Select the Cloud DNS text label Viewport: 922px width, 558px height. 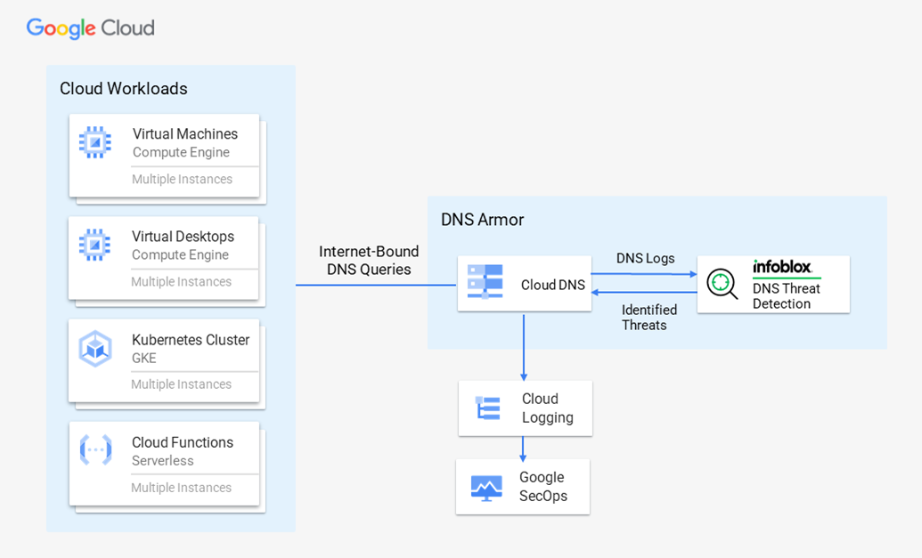click(x=553, y=285)
